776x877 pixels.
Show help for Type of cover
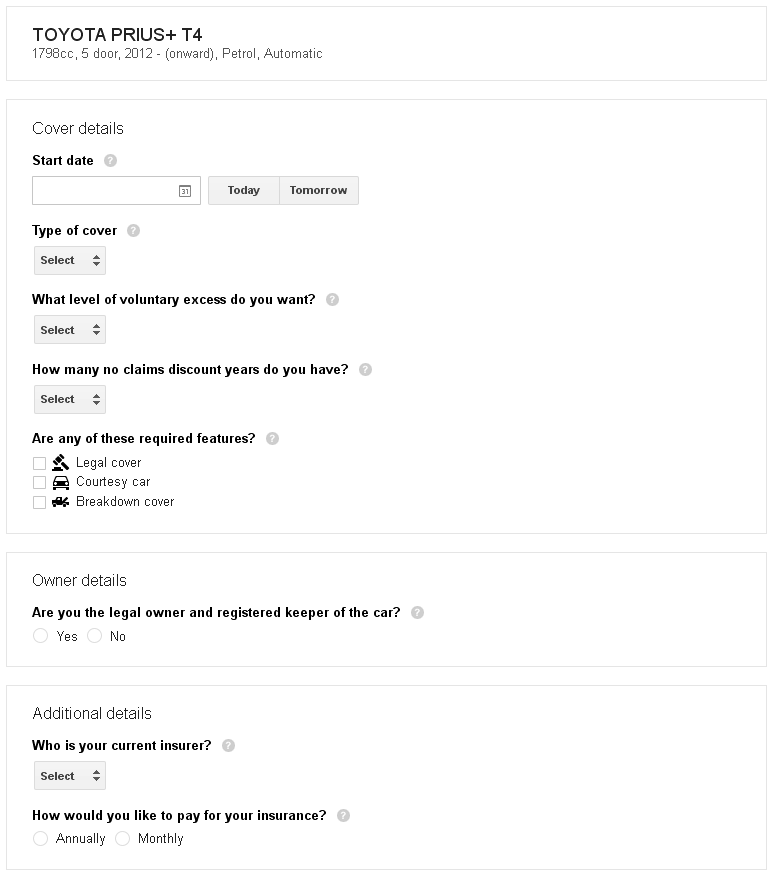click(x=133, y=230)
